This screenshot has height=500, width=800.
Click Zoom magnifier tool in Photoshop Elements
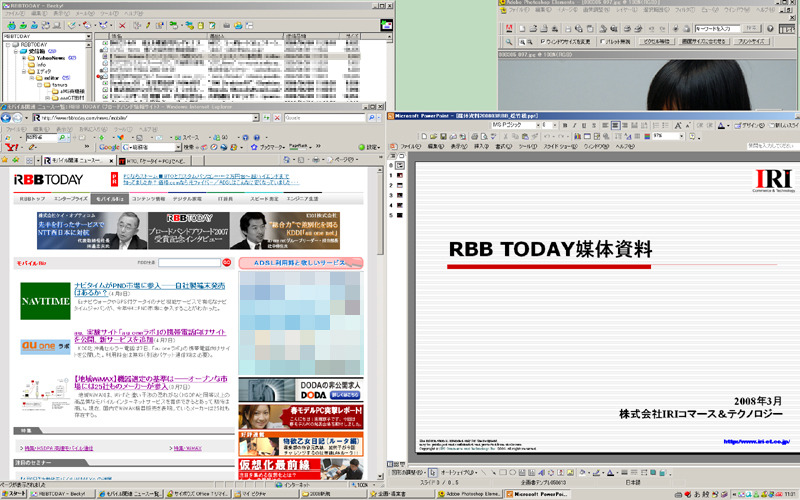(509, 42)
